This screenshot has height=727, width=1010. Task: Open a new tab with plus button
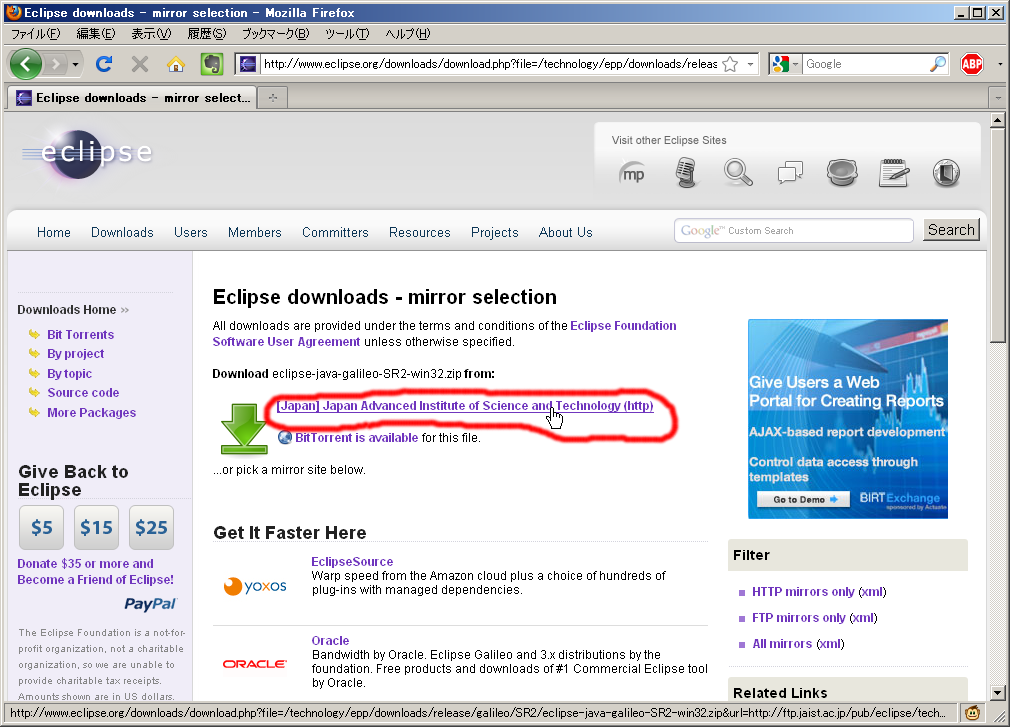point(272,98)
